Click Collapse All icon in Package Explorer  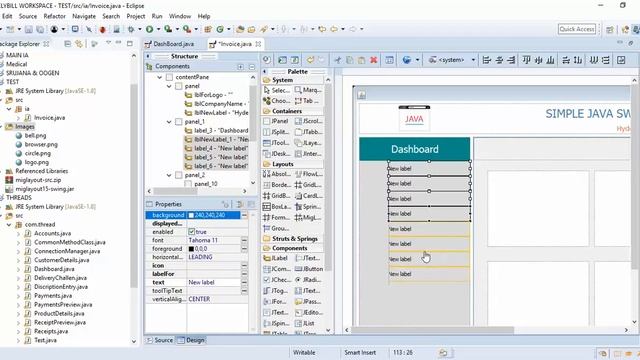click(68, 44)
